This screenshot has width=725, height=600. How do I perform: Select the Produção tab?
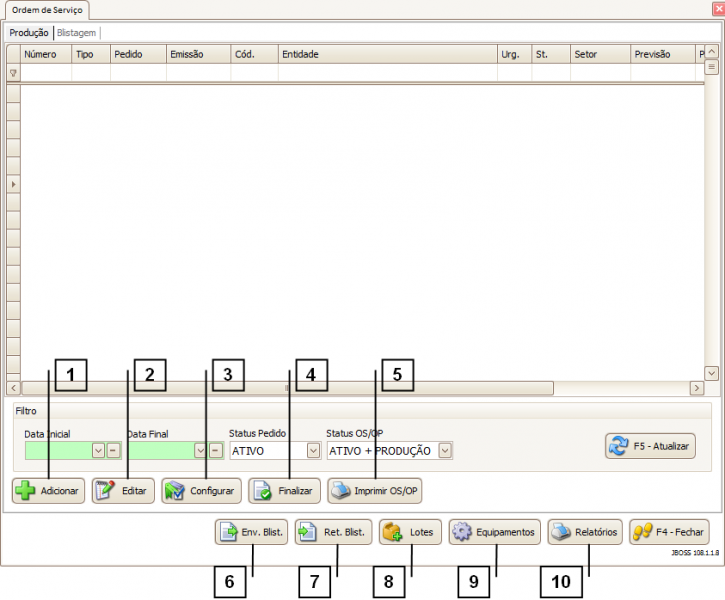(x=29, y=32)
